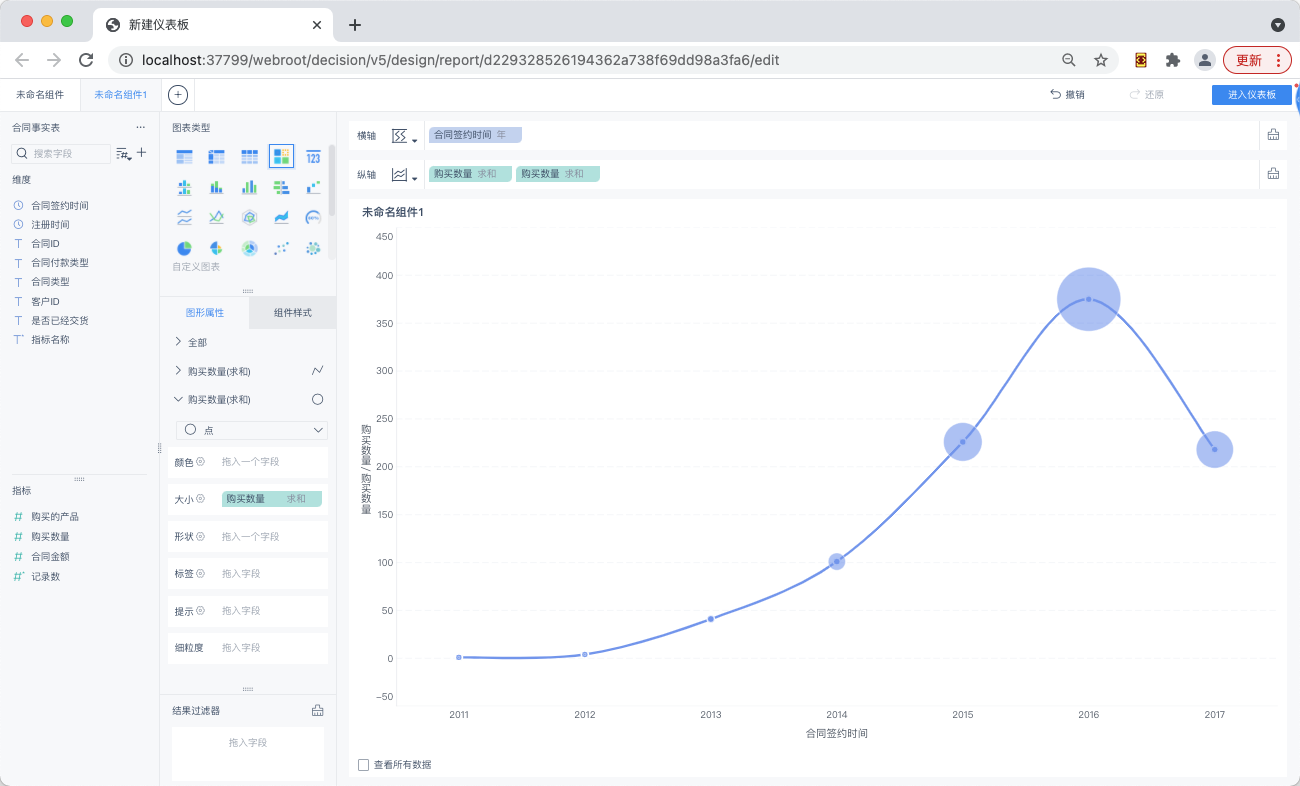
Task: Click the Chrome 更新 update button
Action: click(1258, 60)
